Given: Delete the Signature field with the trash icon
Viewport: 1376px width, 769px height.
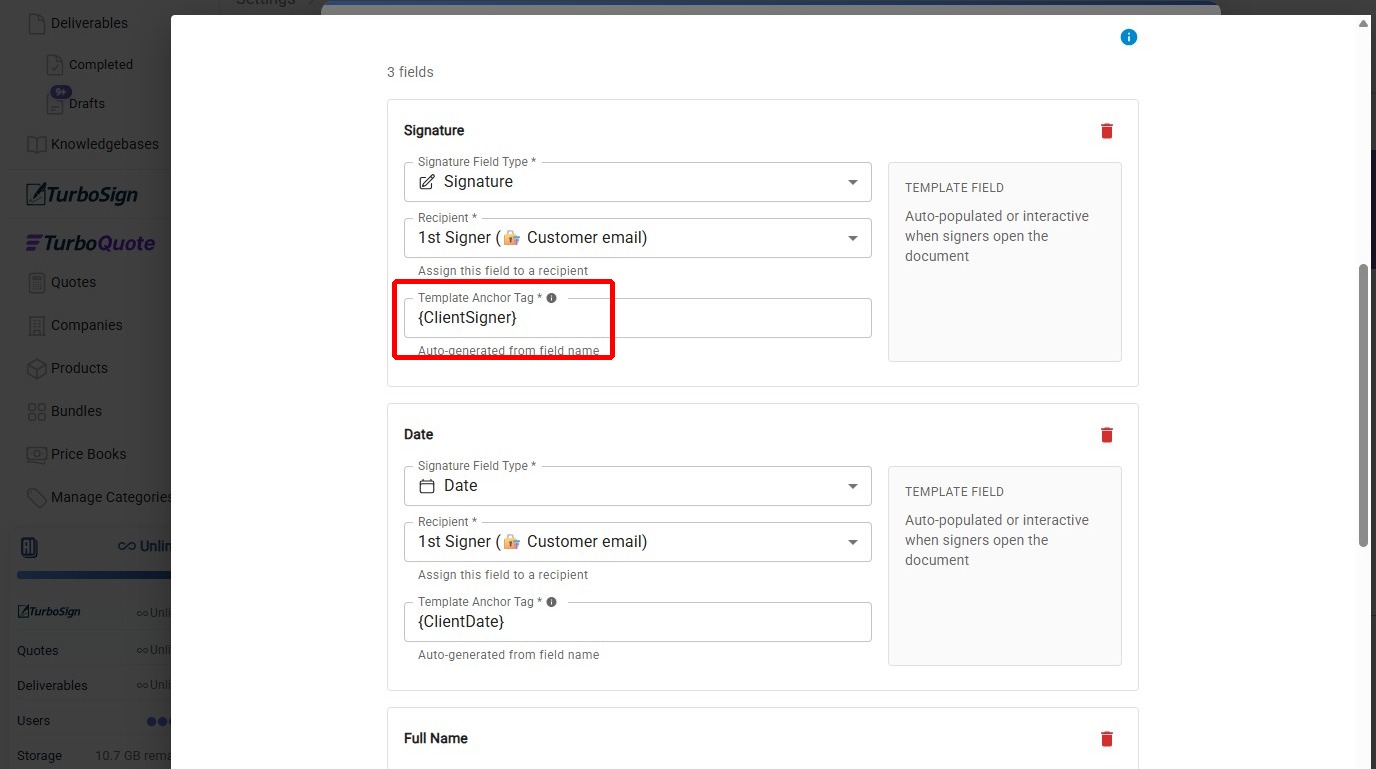Looking at the screenshot, I should click(1106, 130).
